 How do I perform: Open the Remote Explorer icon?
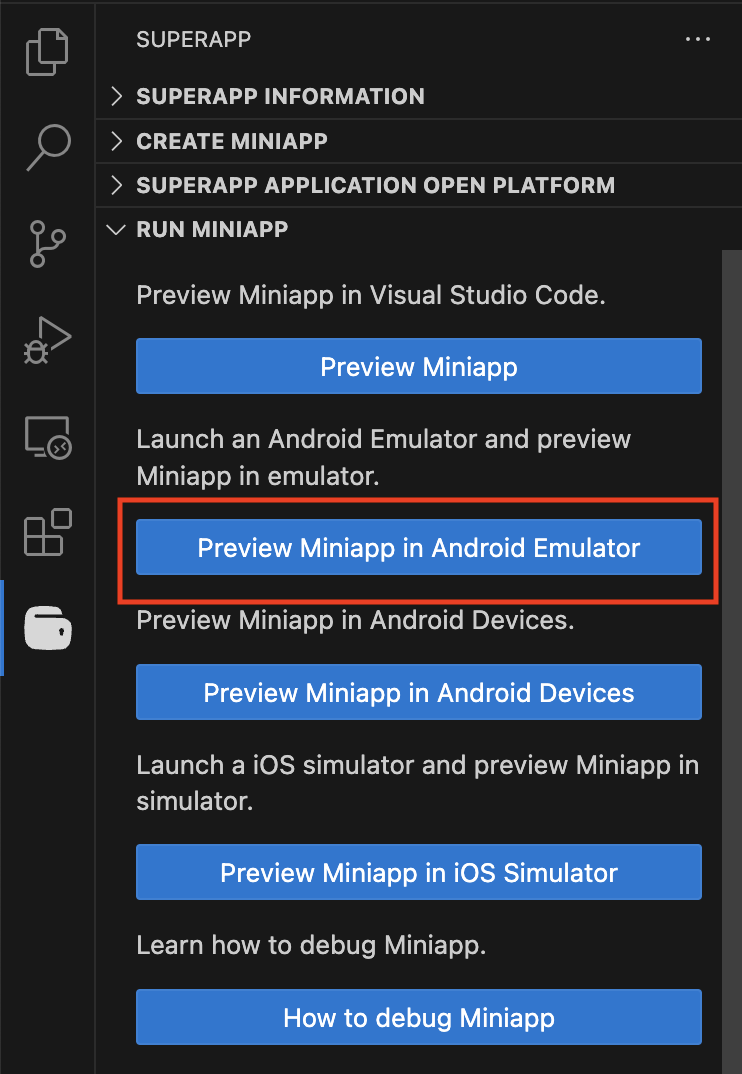tap(48, 436)
